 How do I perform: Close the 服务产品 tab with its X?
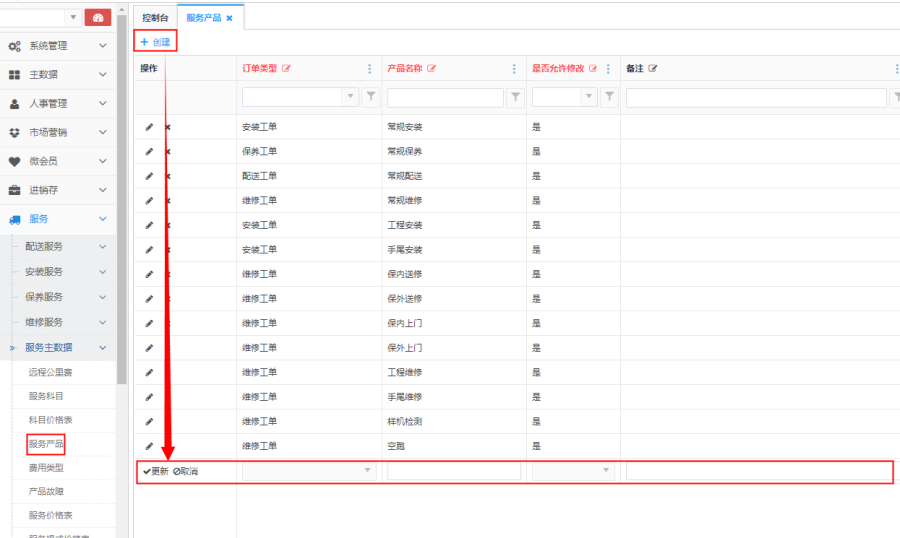coord(229,18)
